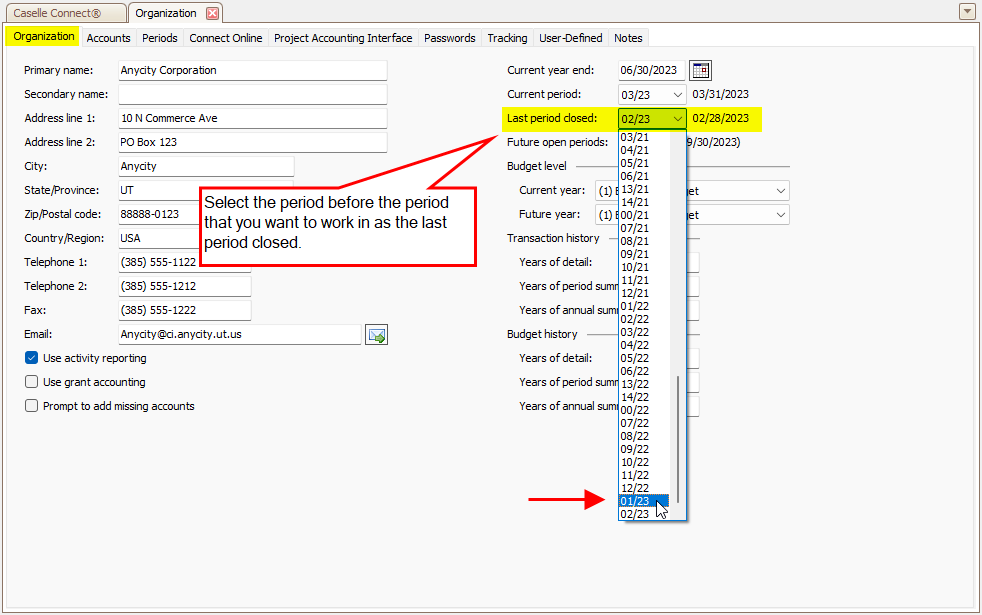Close the Organization tab with red X

(212, 13)
